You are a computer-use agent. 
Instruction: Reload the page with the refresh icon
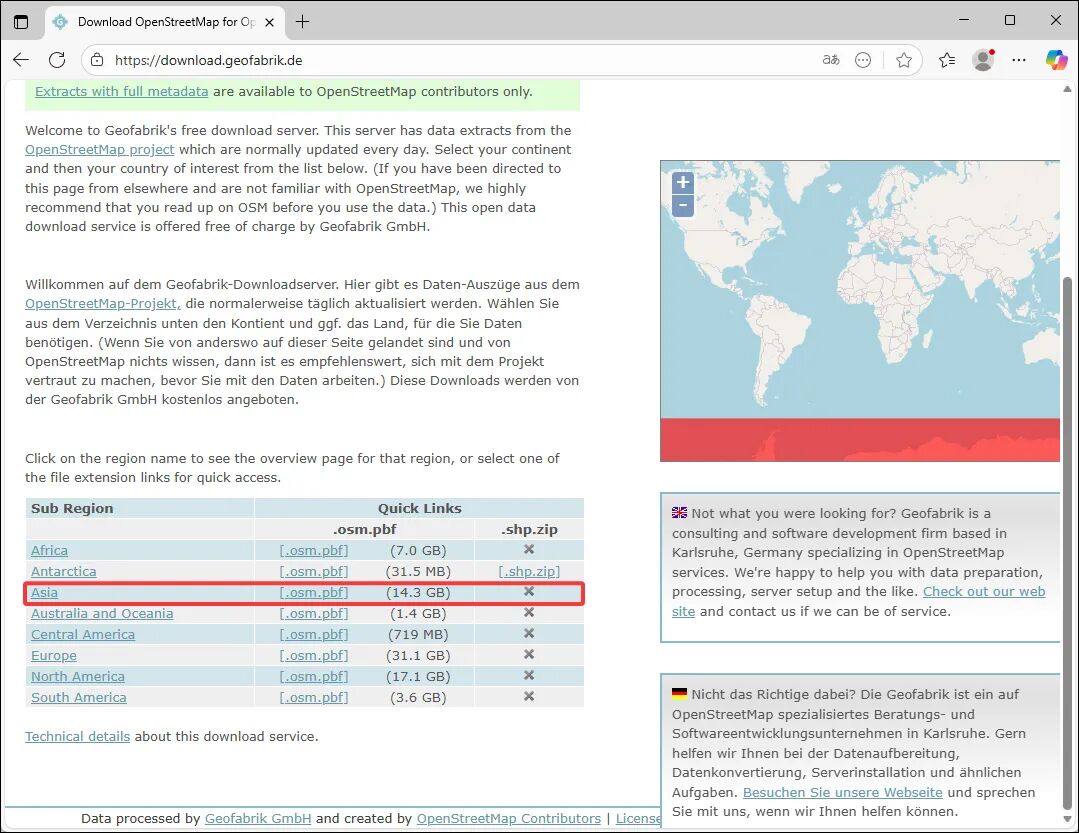57,60
